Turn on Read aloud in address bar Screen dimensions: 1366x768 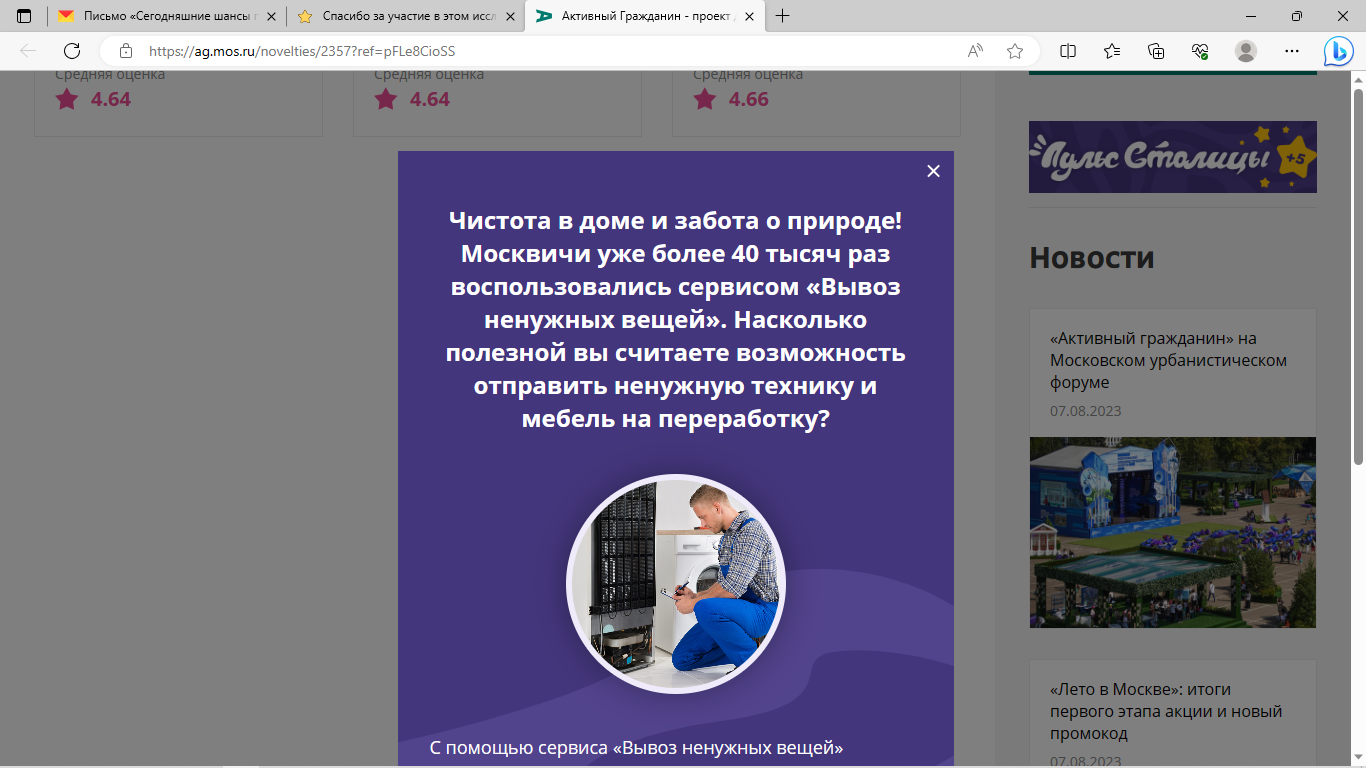975,51
